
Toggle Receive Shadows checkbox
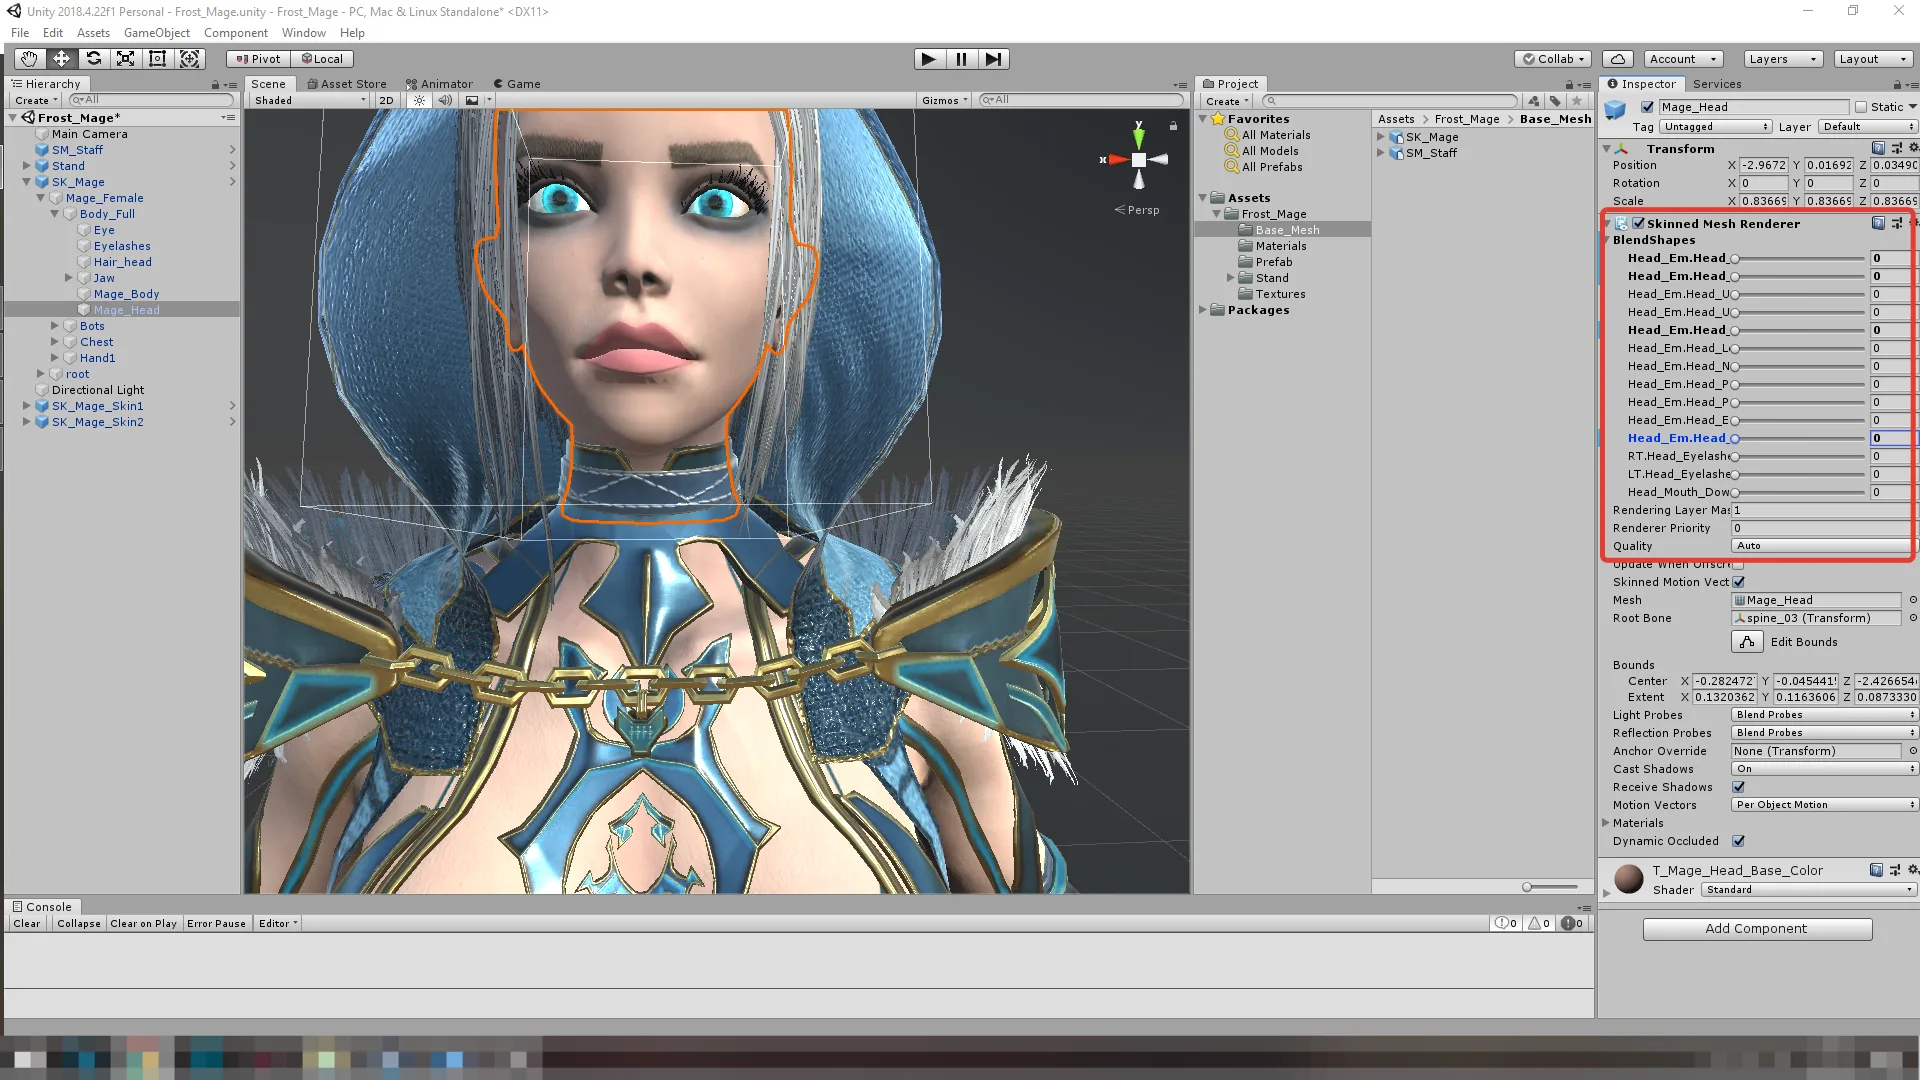click(1739, 787)
